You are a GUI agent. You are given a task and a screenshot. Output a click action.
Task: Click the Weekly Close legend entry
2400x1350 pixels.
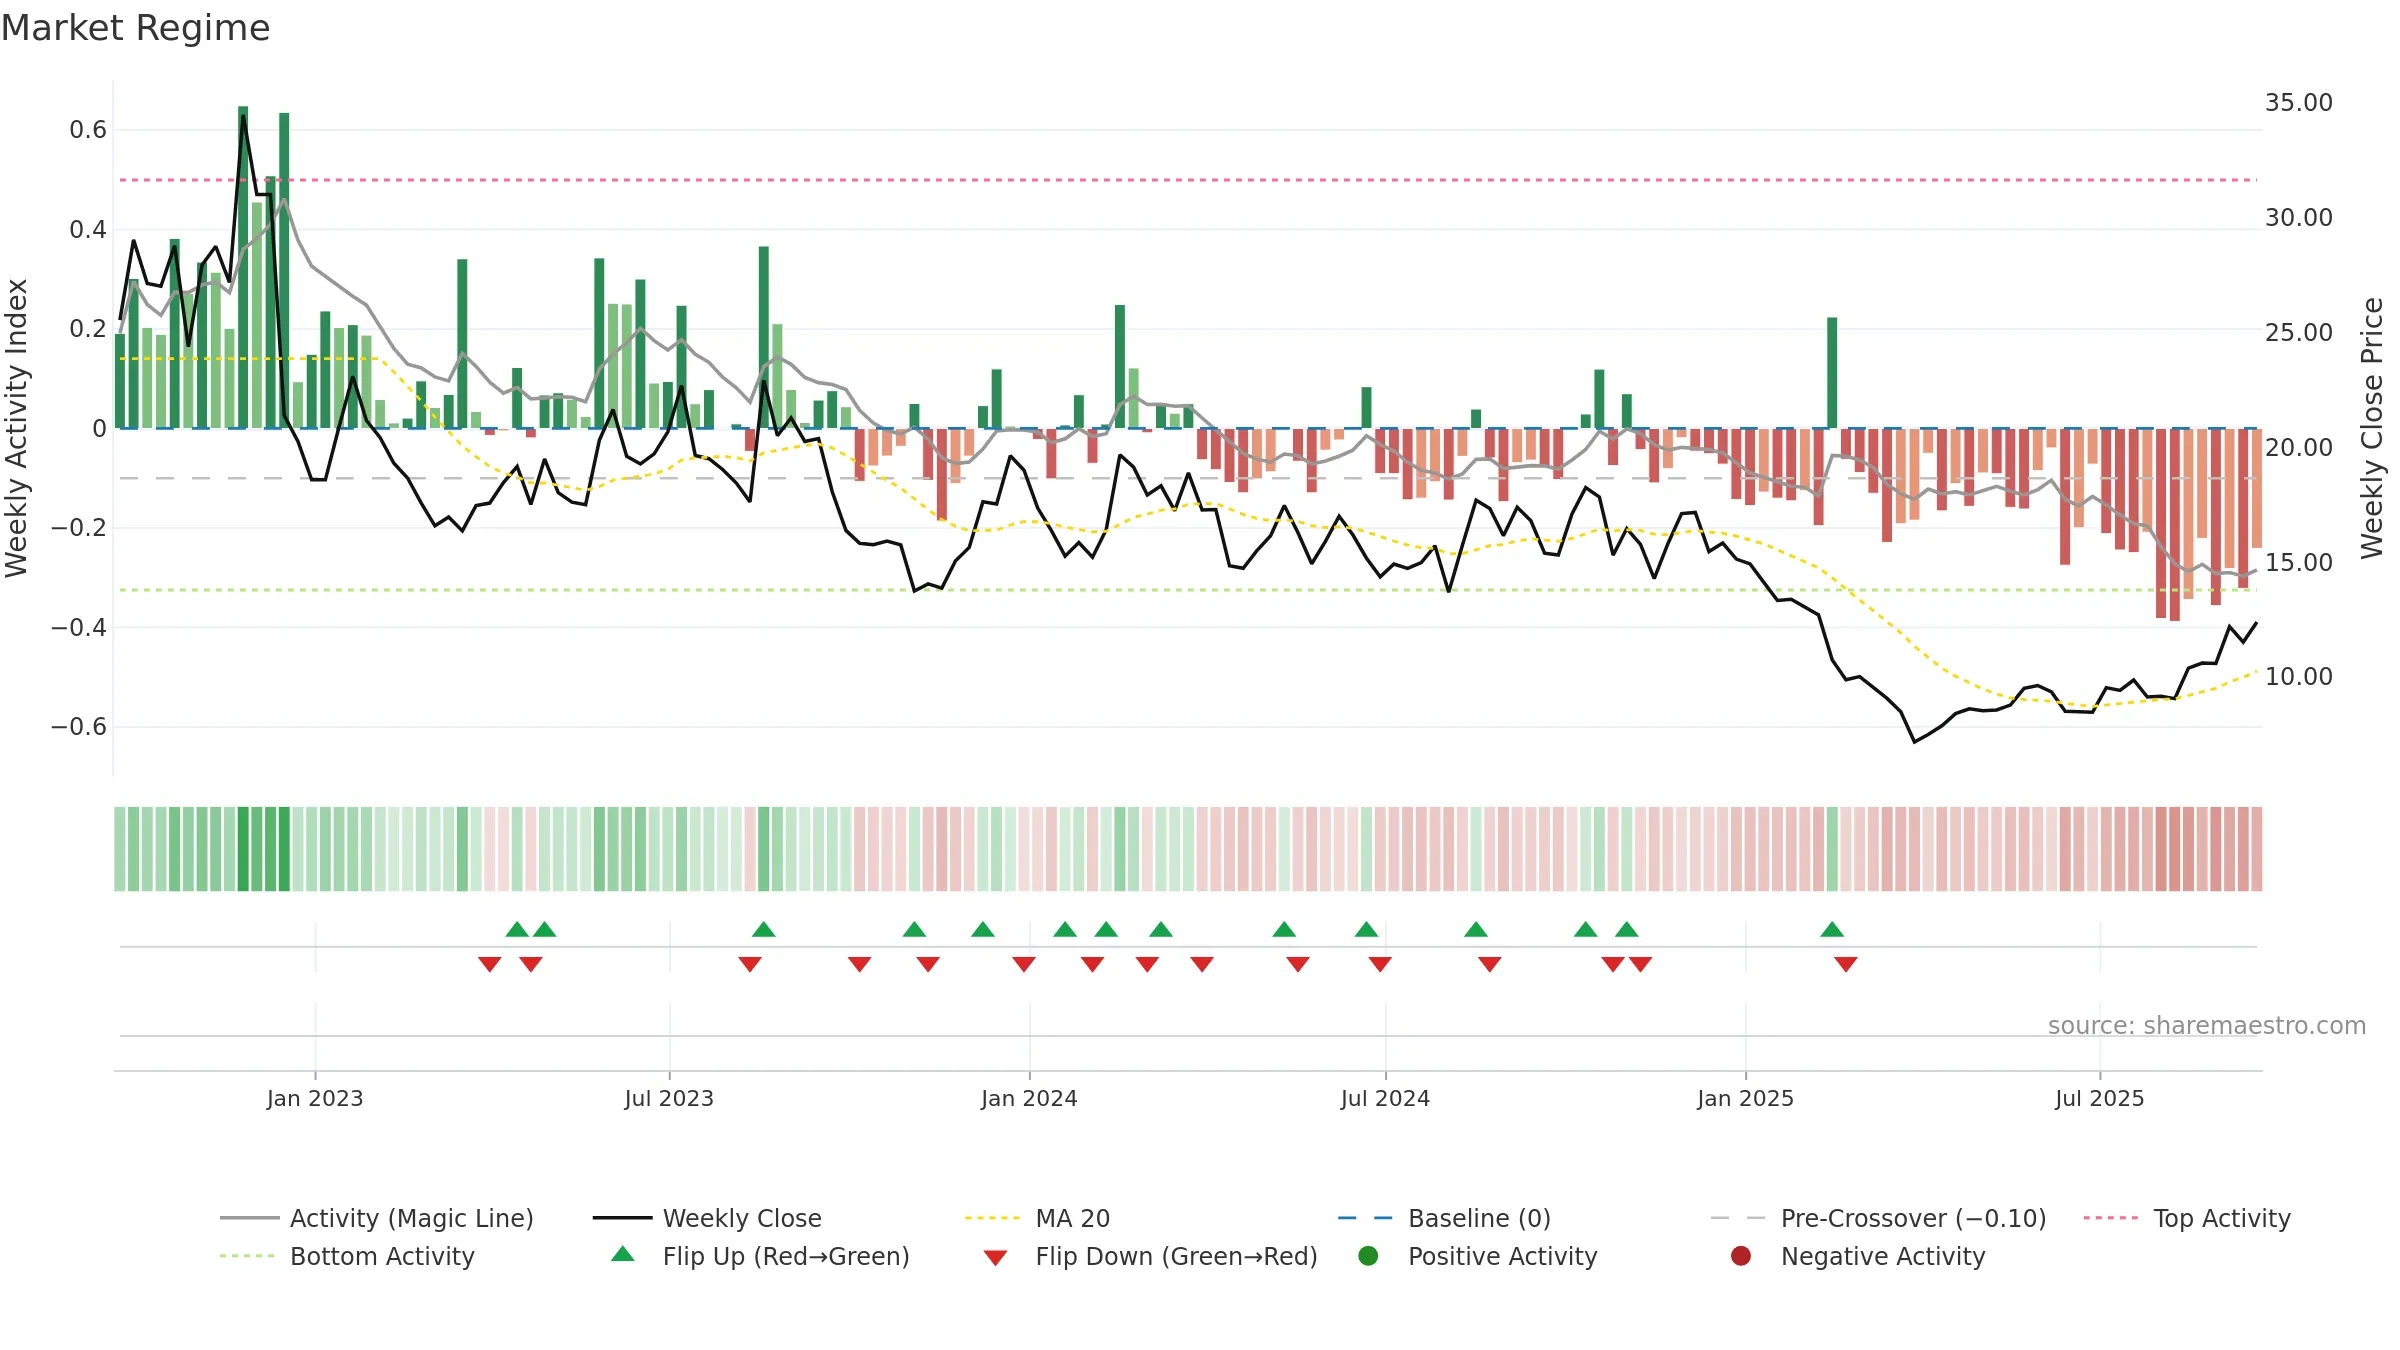[707, 1218]
